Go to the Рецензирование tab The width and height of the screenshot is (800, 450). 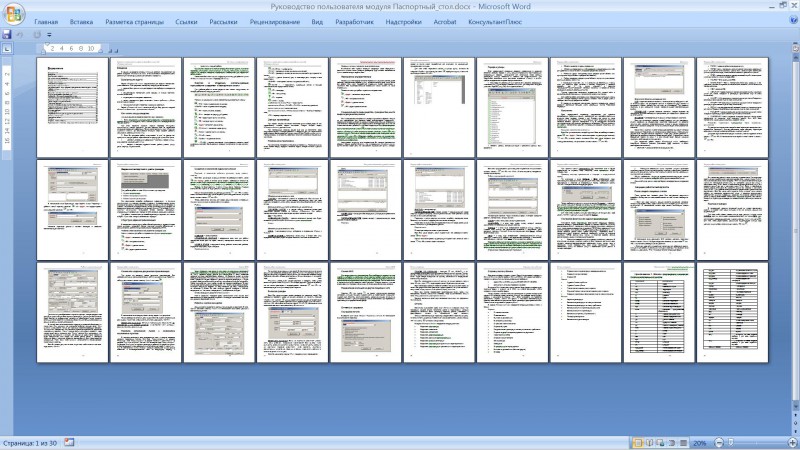[x=274, y=22]
